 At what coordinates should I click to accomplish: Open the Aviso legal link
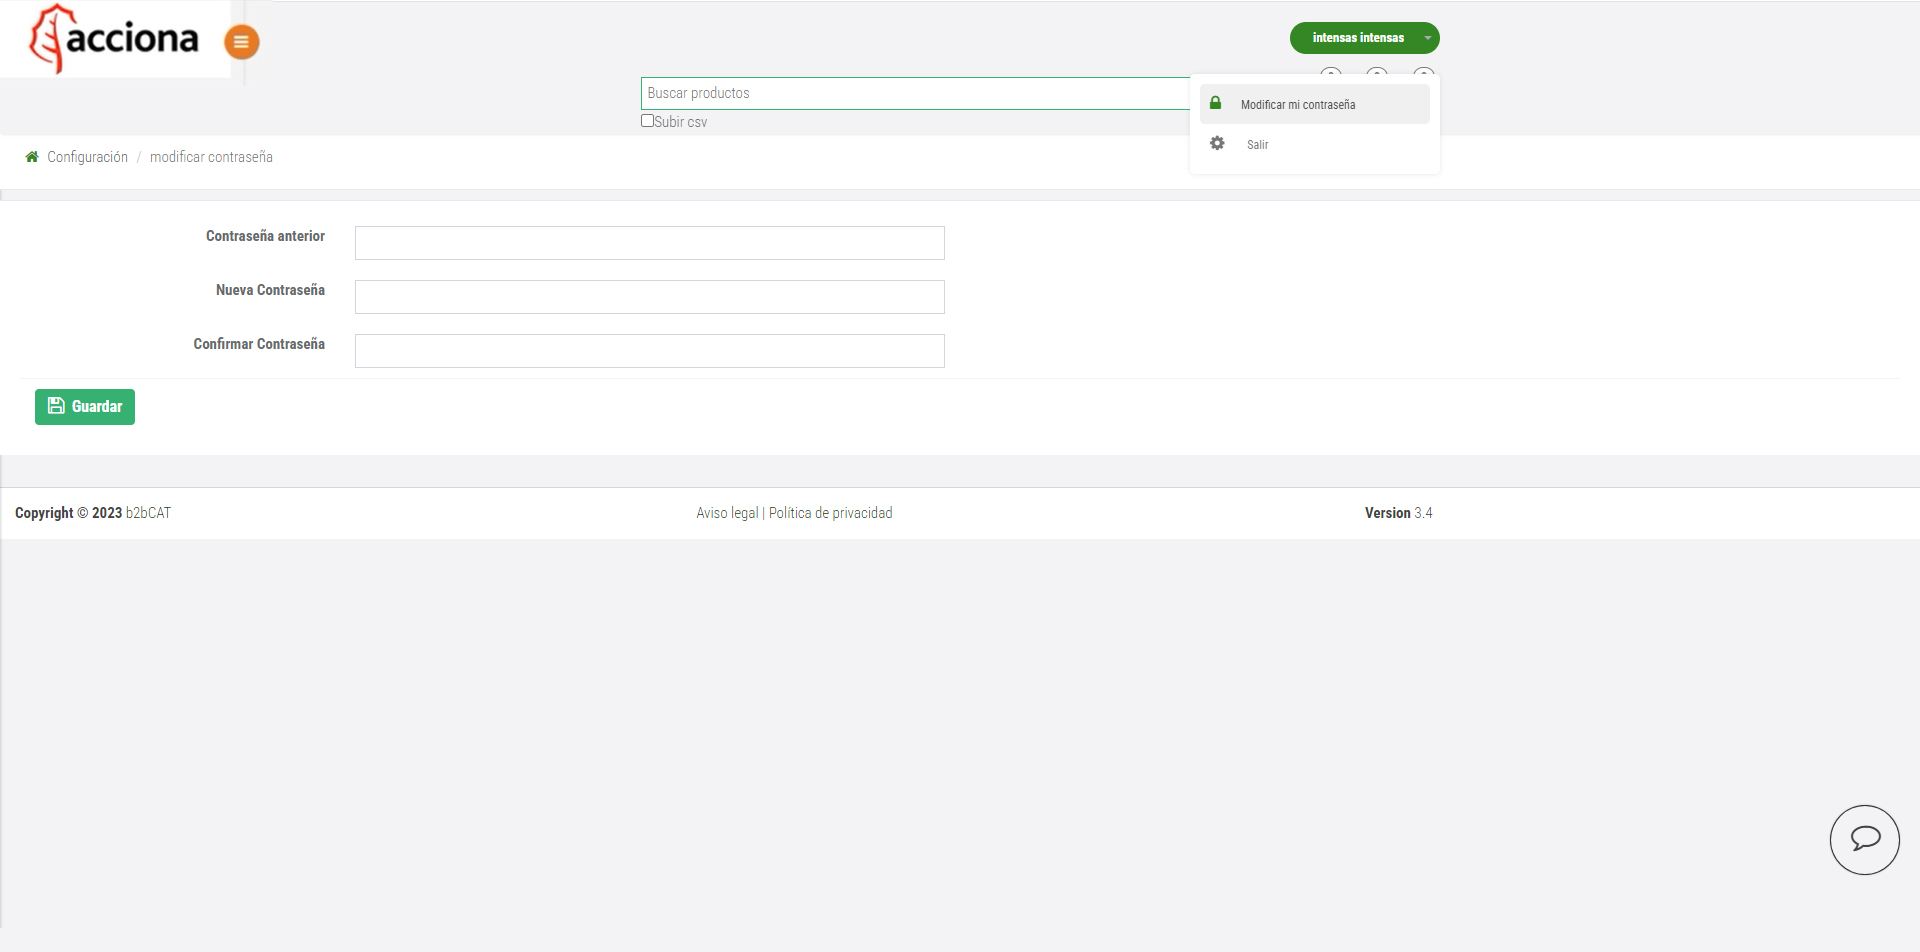(x=725, y=512)
